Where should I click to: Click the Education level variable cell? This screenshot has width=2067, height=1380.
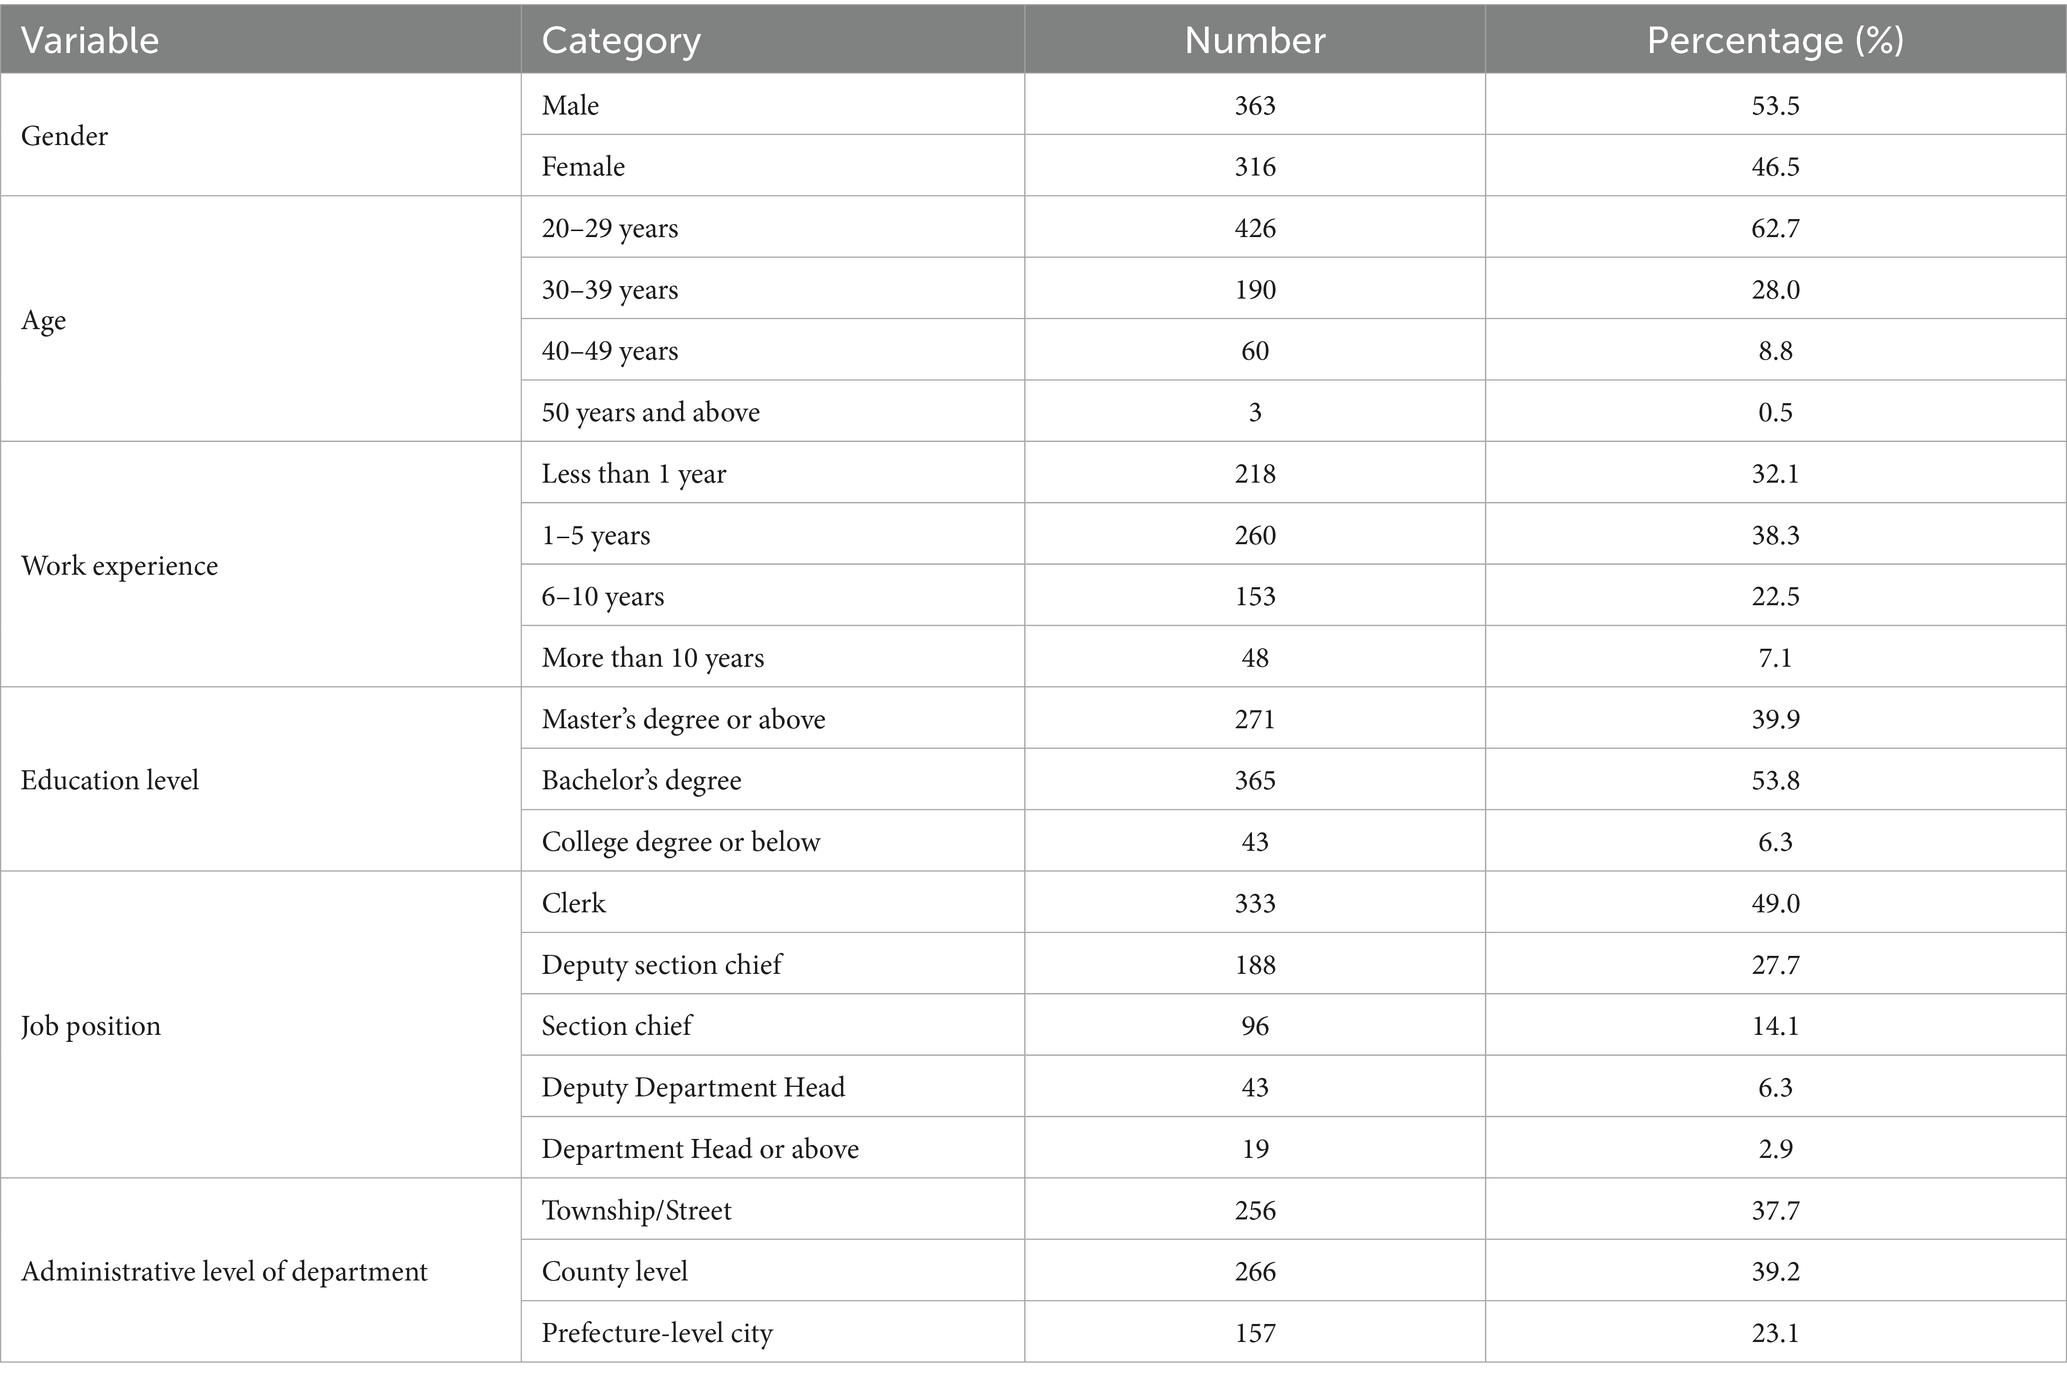(x=110, y=780)
